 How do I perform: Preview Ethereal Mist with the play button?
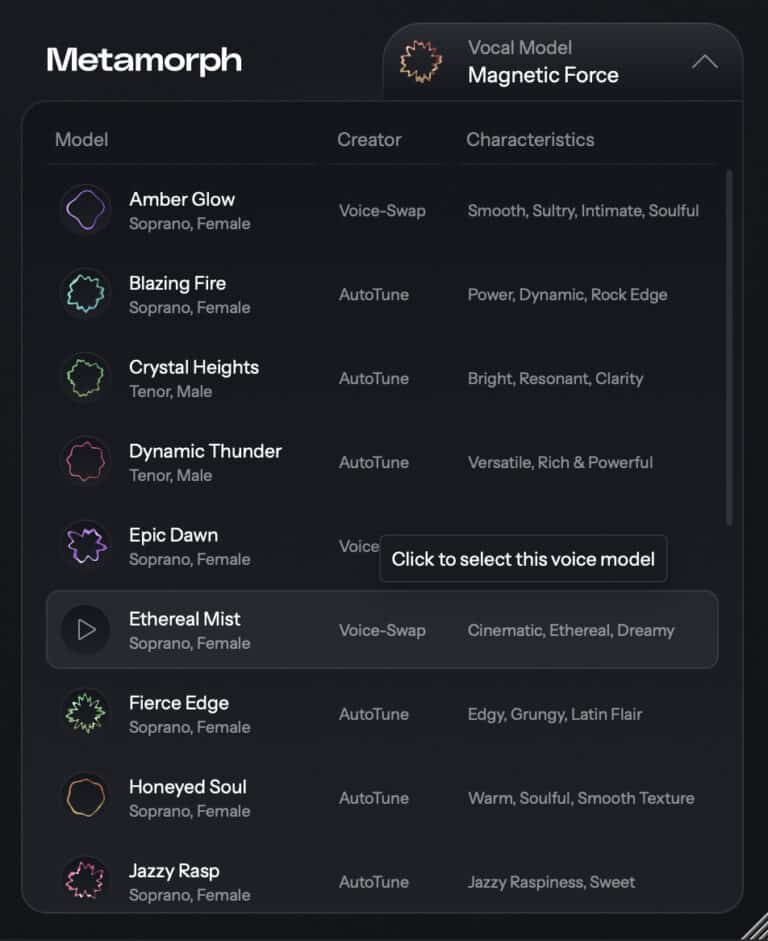(x=86, y=630)
